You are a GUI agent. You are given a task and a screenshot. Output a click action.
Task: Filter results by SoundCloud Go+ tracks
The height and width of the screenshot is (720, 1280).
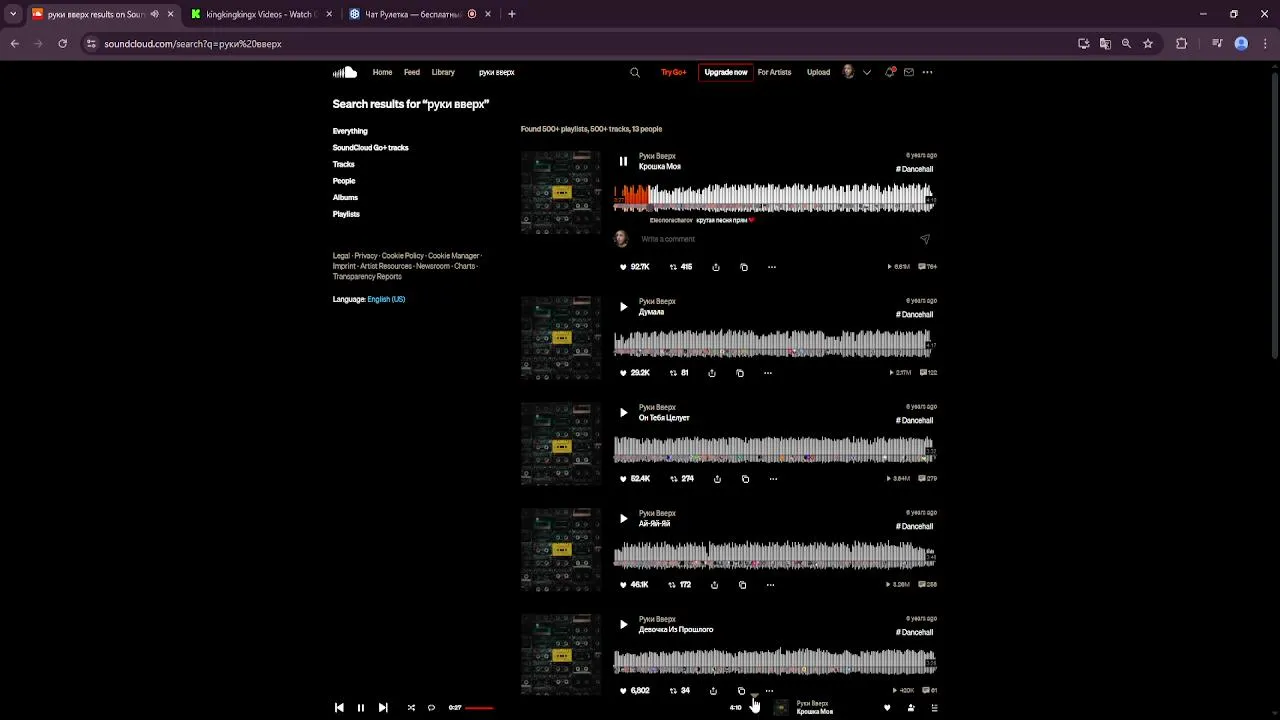[371, 148]
